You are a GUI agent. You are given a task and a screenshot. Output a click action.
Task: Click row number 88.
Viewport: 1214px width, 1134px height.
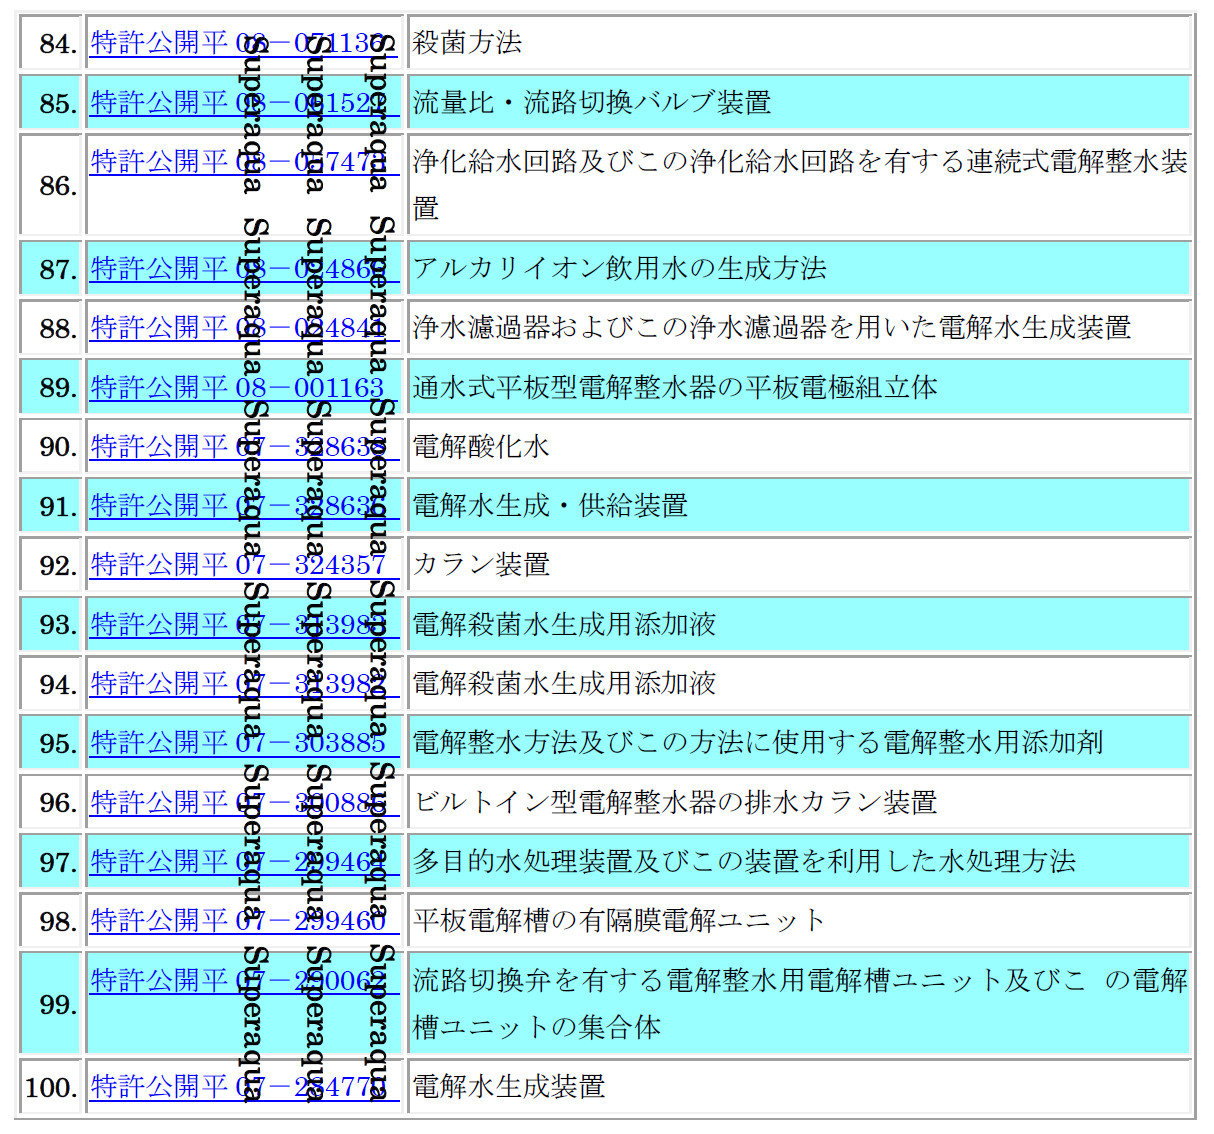[59, 329]
